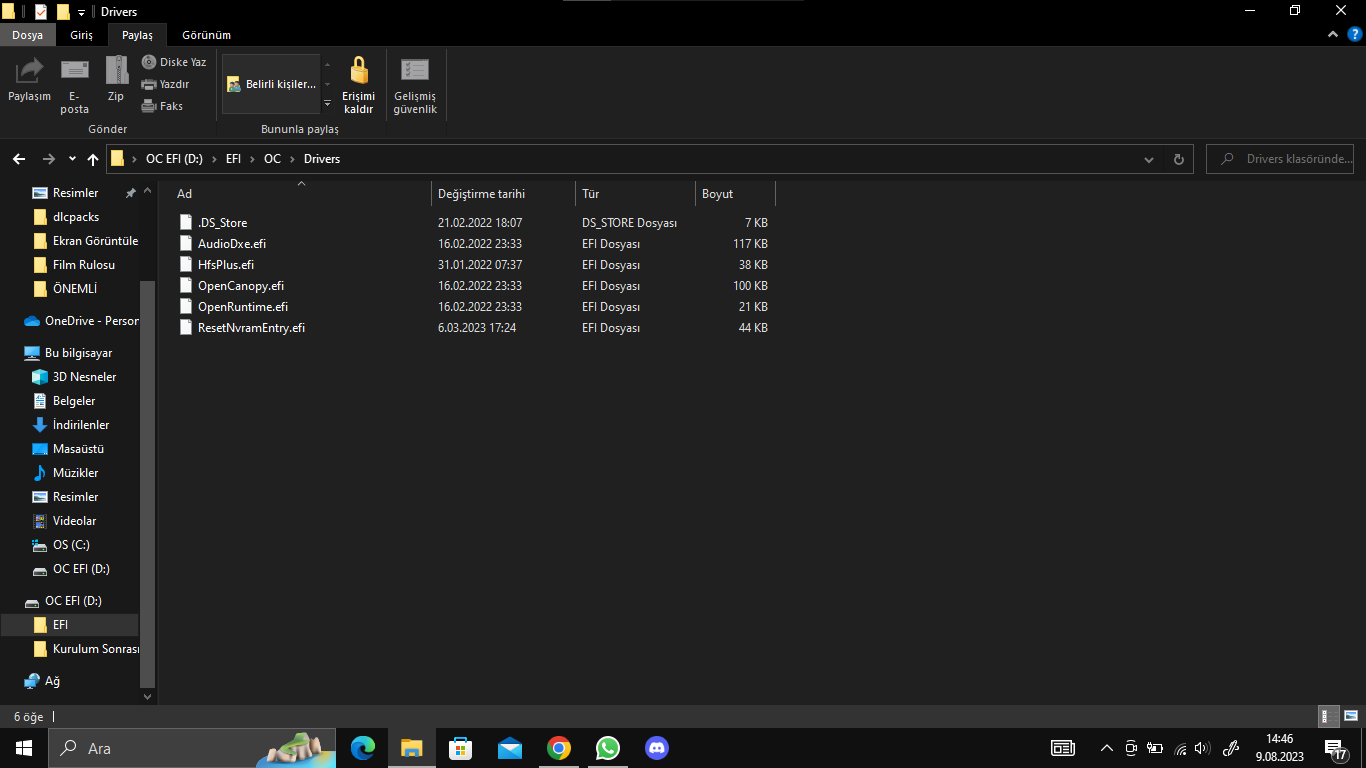Expand the share-with gallery dropdown
The height and width of the screenshot is (768, 1366).
click(x=327, y=104)
